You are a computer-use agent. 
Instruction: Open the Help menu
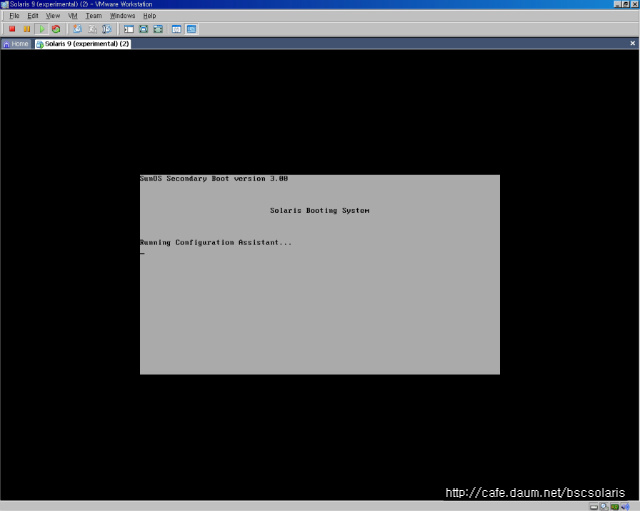[149, 16]
